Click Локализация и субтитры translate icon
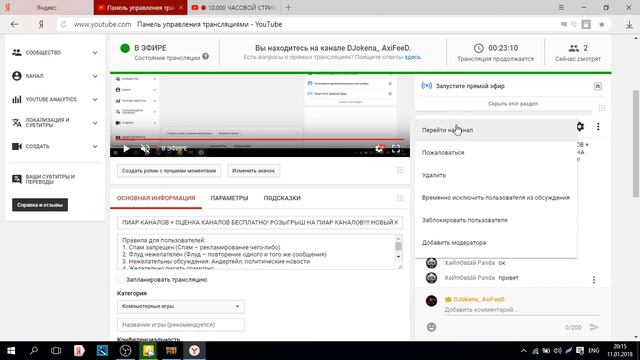 [x=17, y=122]
